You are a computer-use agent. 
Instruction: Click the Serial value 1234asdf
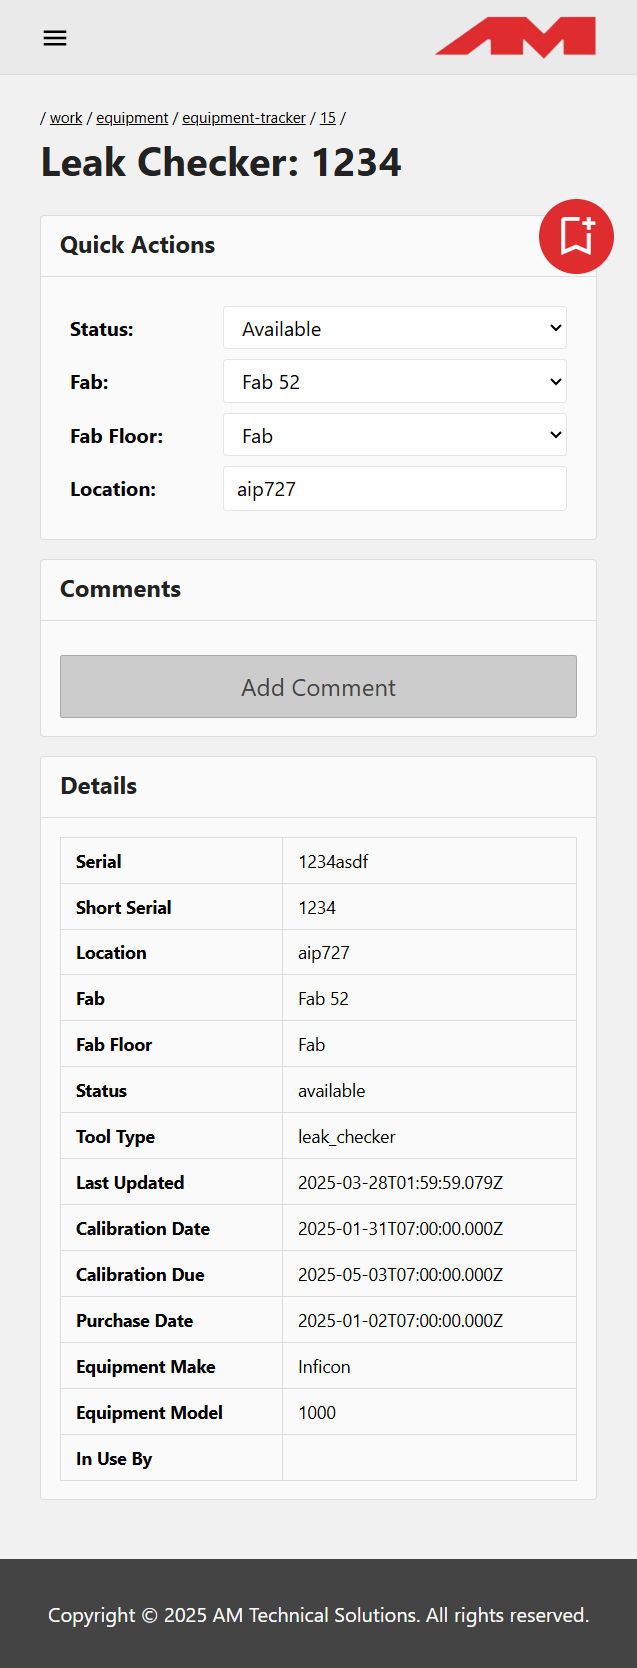point(333,861)
